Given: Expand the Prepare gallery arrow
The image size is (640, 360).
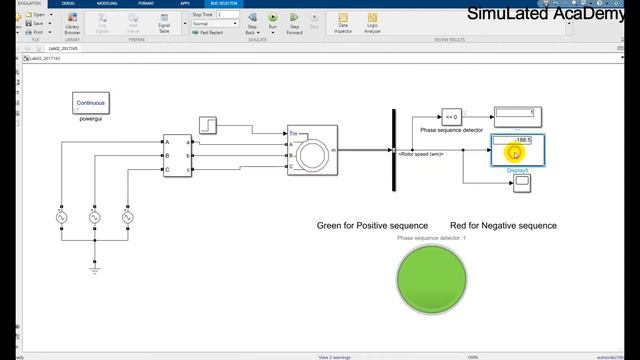Looking at the screenshot, I should tap(185, 24).
